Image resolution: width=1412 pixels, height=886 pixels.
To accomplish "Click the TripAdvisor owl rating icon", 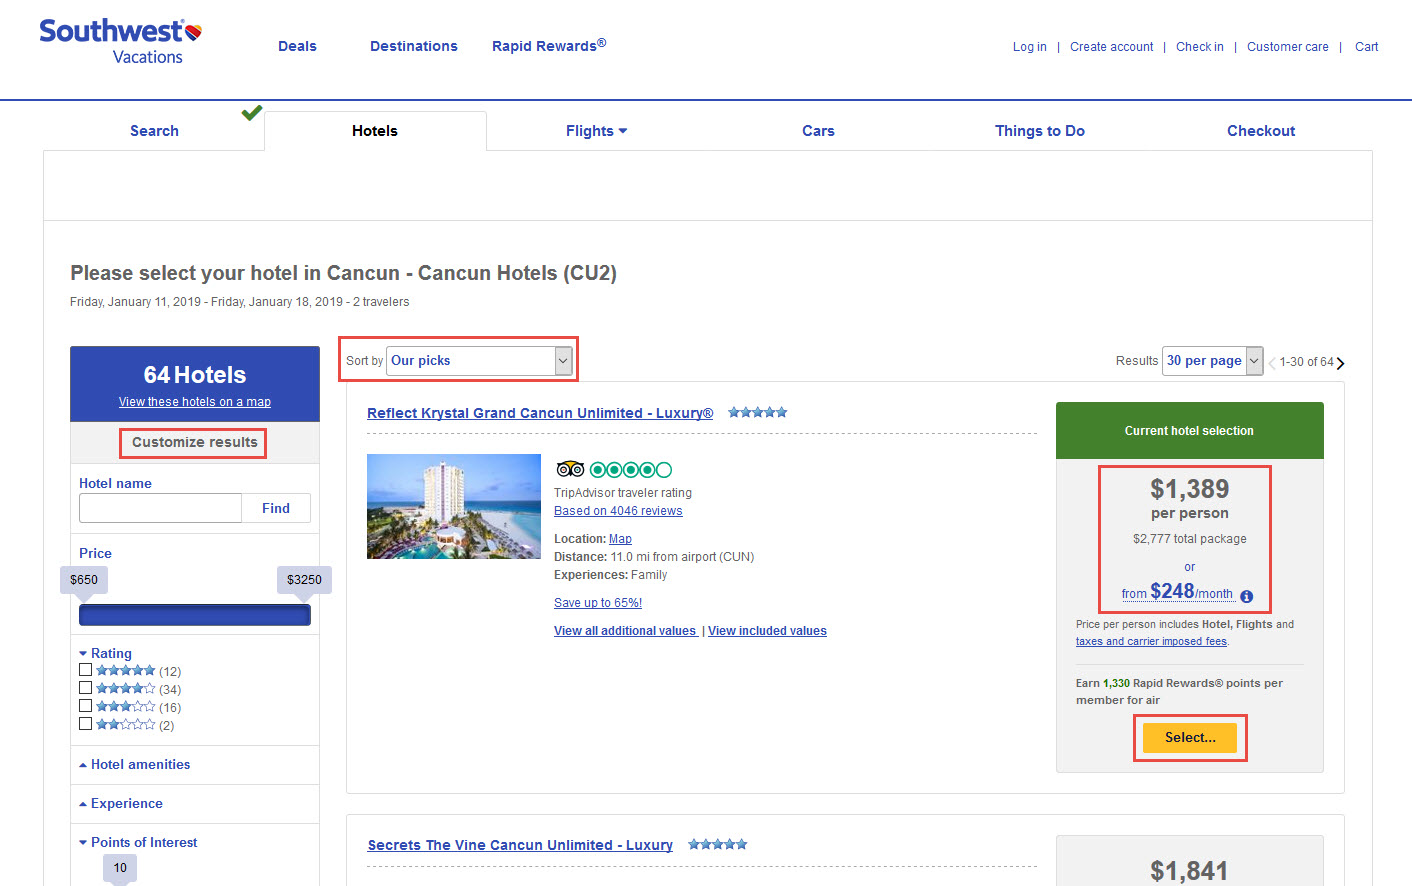I will 570,469.
